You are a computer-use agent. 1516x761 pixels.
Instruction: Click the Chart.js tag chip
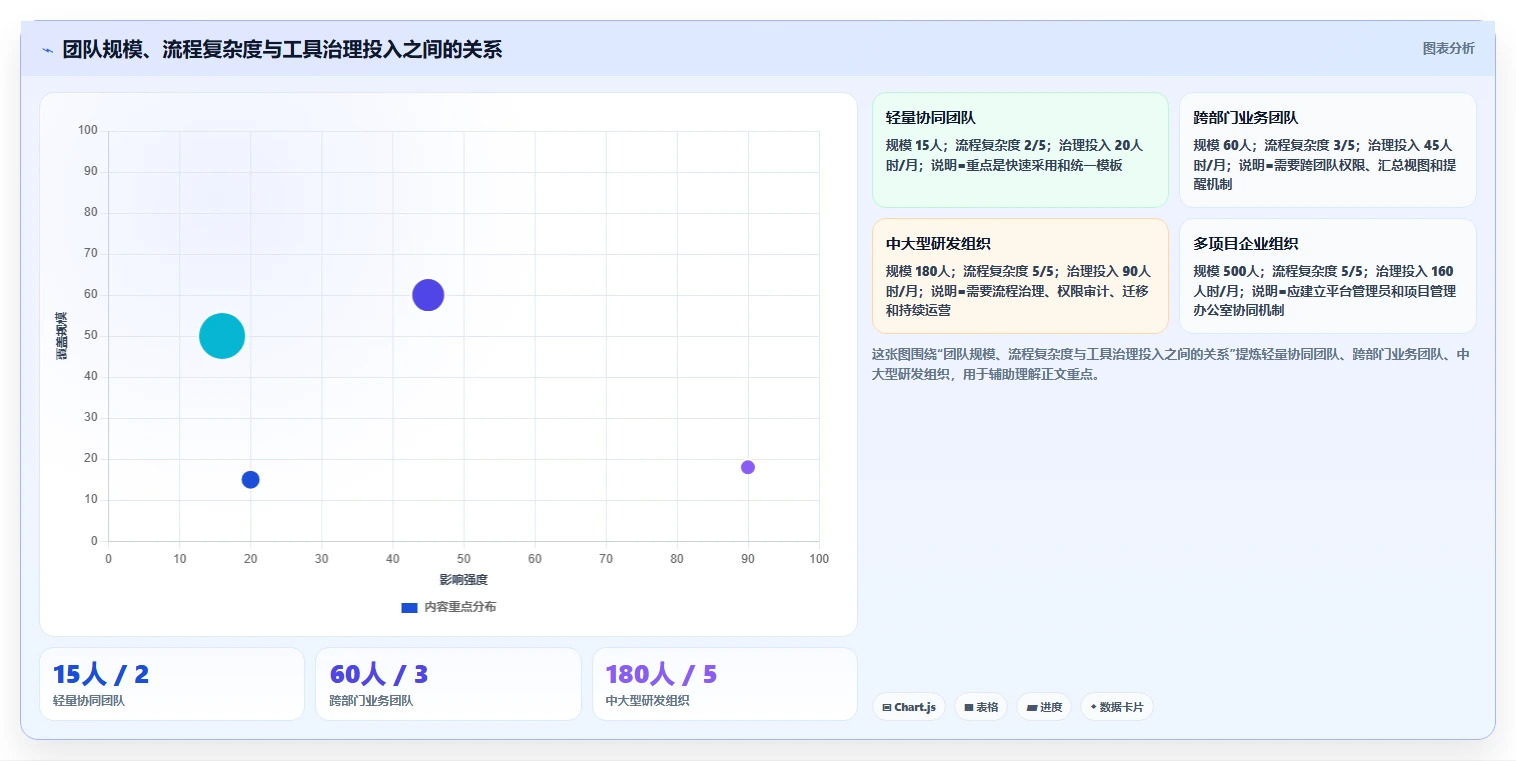tap(909, 707)
